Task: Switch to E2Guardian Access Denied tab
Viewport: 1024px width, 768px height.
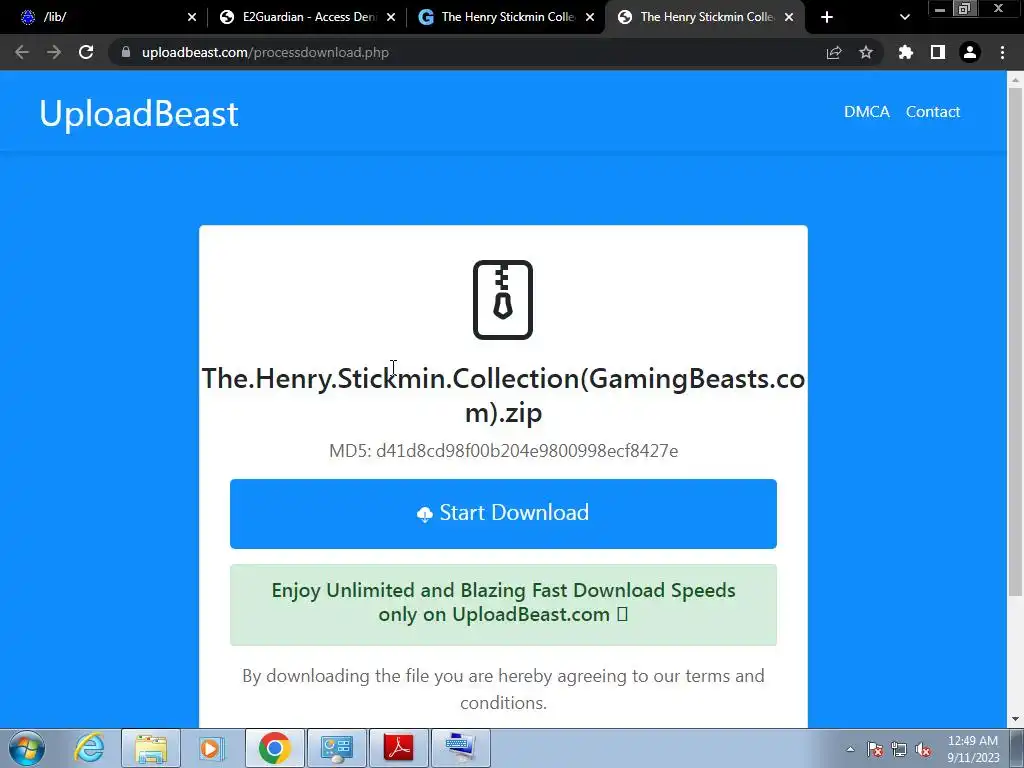Action: (307, 17)
